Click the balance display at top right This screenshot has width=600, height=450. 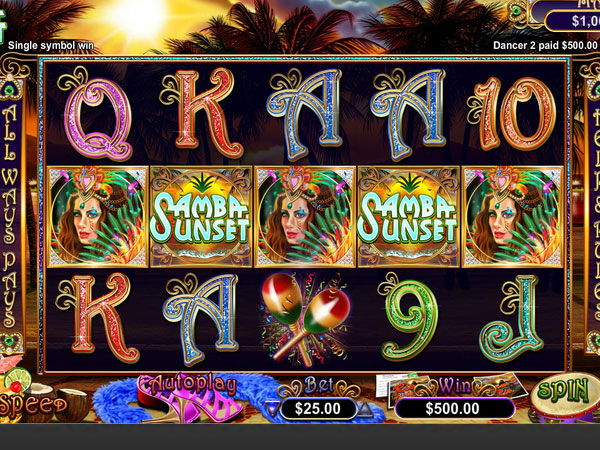[x=572, y=21]
